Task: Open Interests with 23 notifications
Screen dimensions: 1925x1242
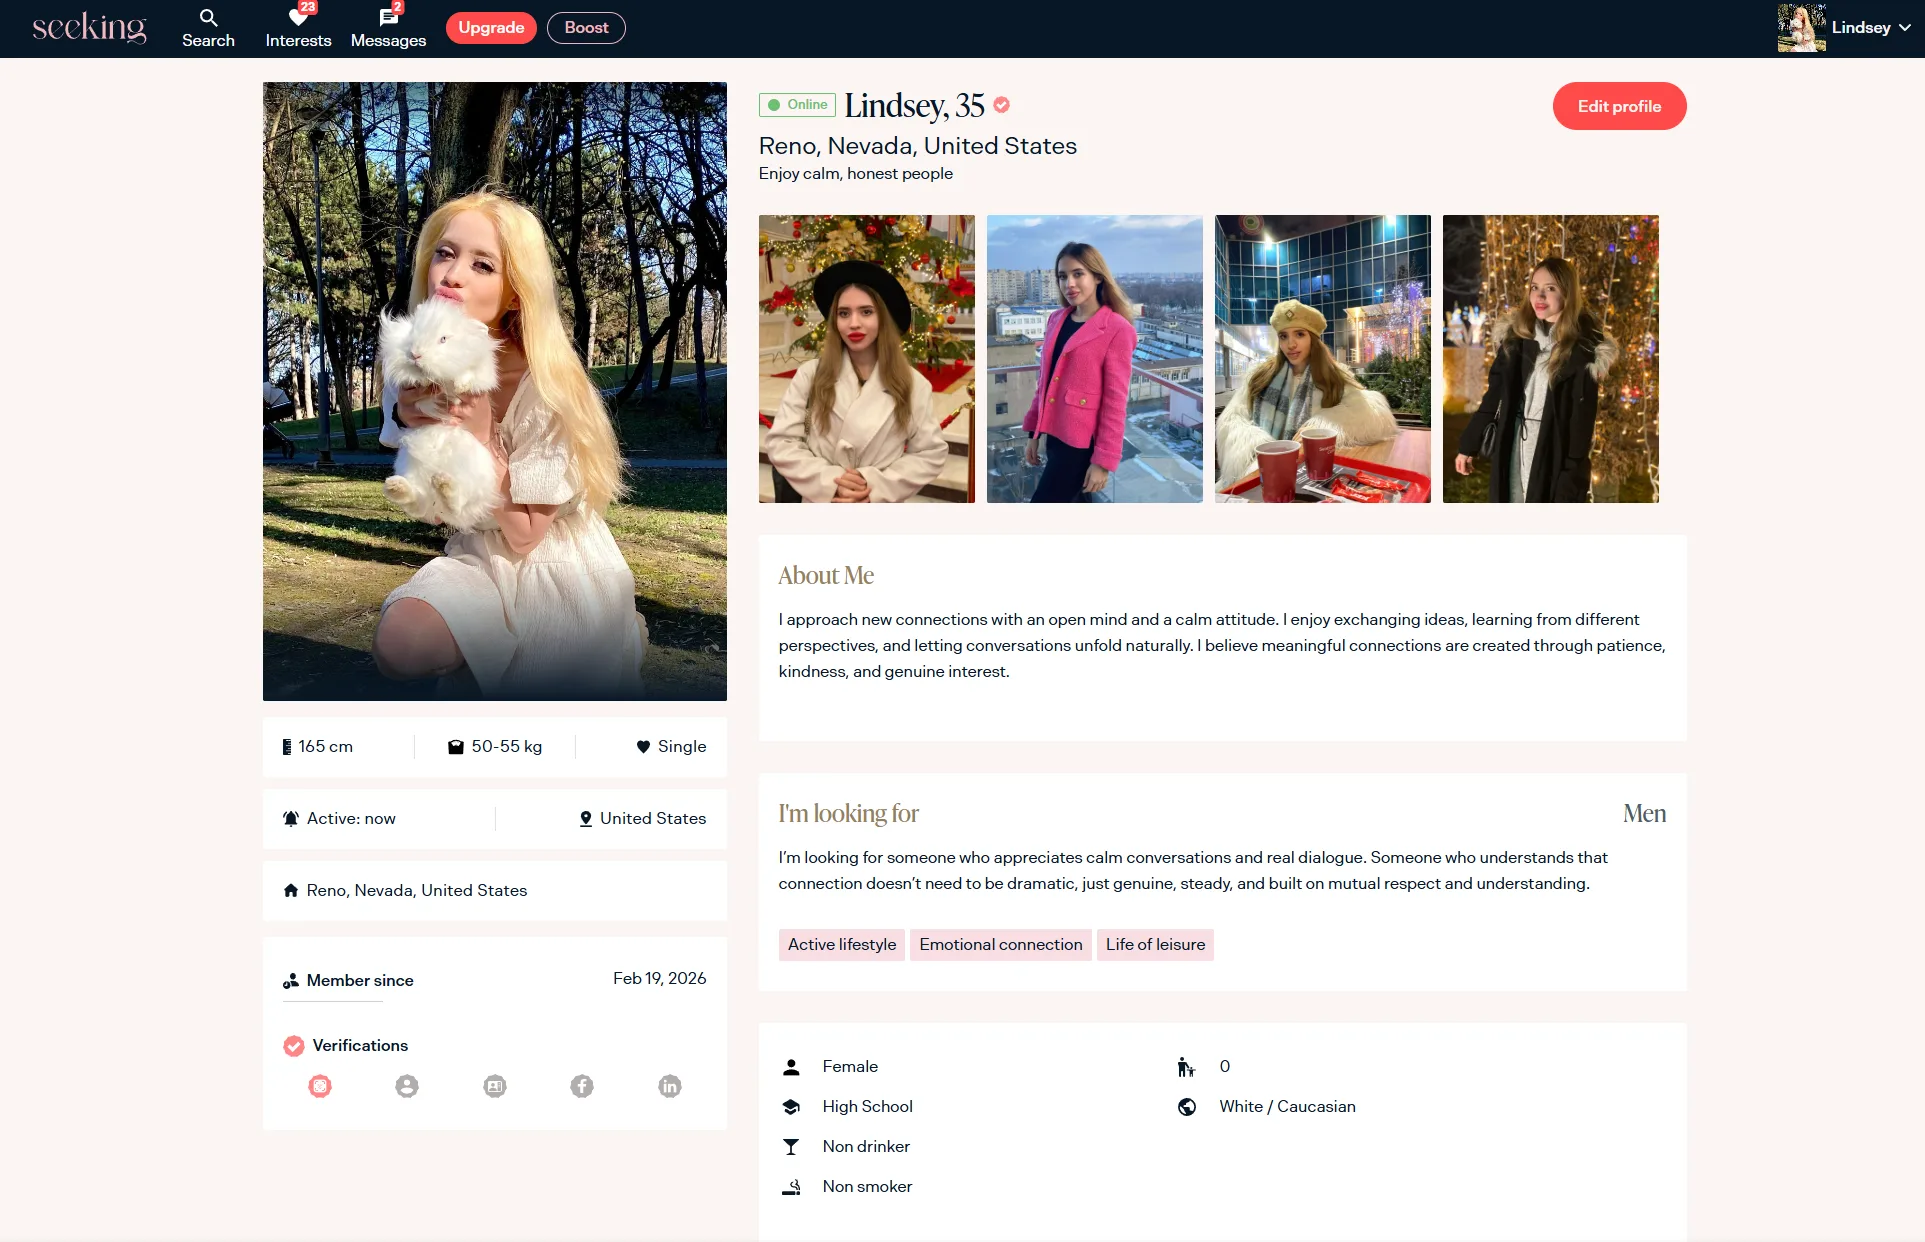Action: 298,28
